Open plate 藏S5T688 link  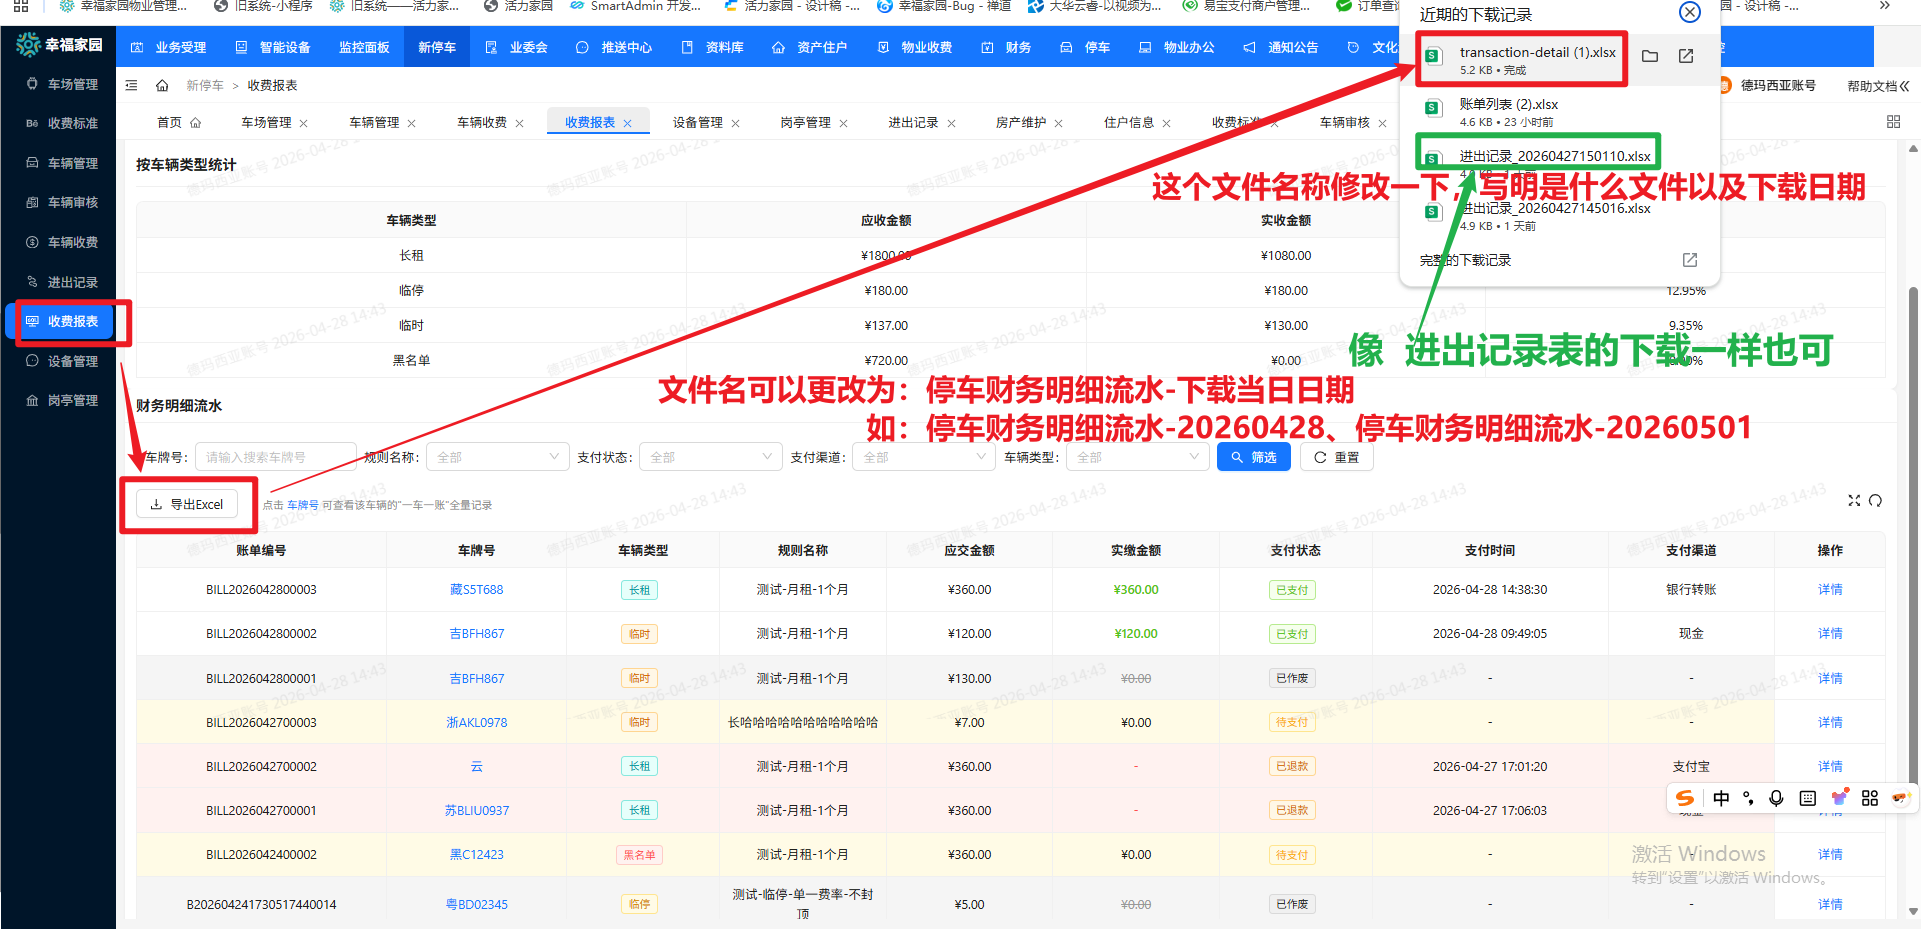coord(476,590)
